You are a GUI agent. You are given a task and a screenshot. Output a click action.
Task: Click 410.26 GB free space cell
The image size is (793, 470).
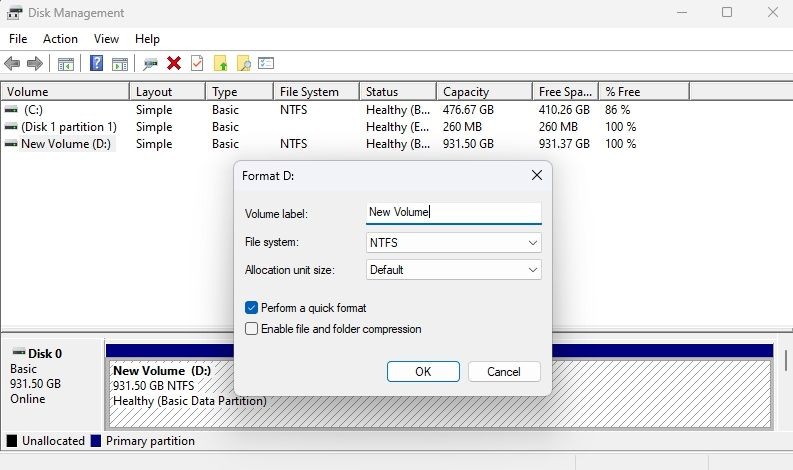564,110
